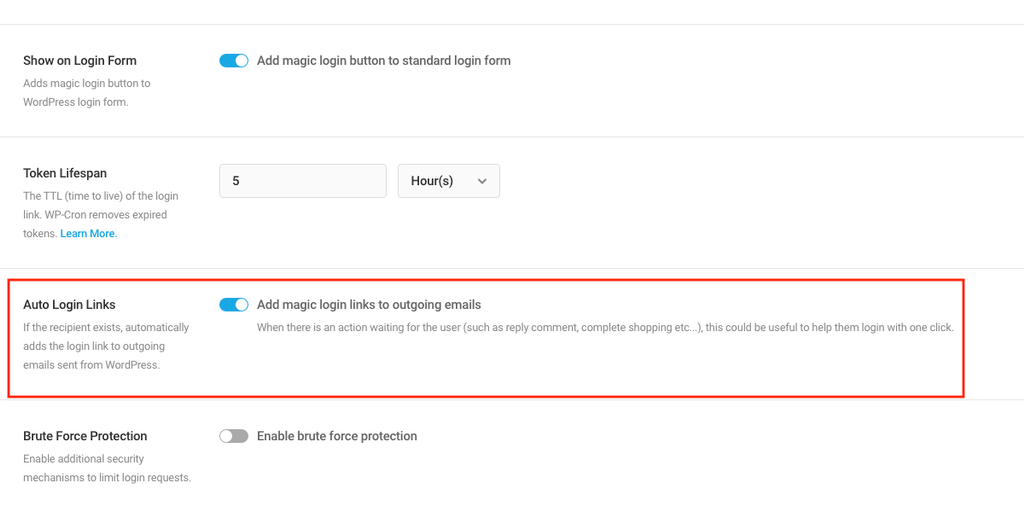The width and height of the screenshot is (1024, 512).
Task: Click the 'If the recipient exists' description text
Action: coord(106,345)
